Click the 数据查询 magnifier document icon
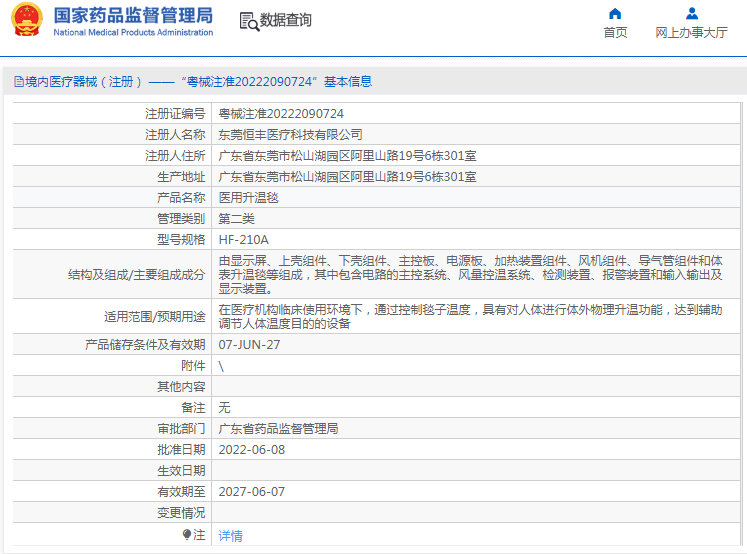 pos(248,21)
